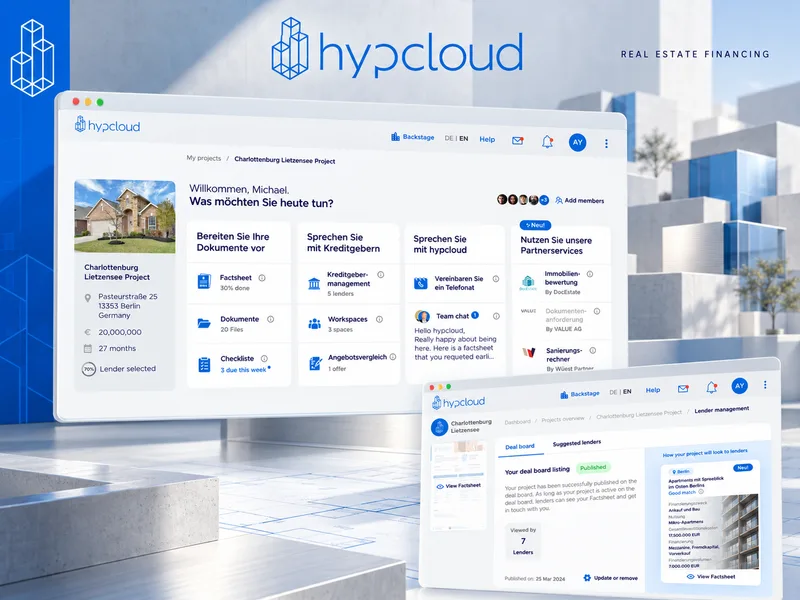Viewport: 800px width, 600px height.
Task: Show info for Dokumente
Action: 270,319
